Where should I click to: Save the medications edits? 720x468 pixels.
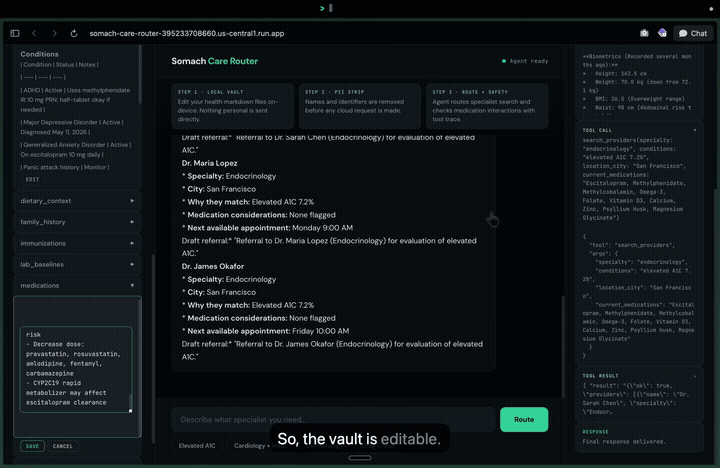point(32,446)
